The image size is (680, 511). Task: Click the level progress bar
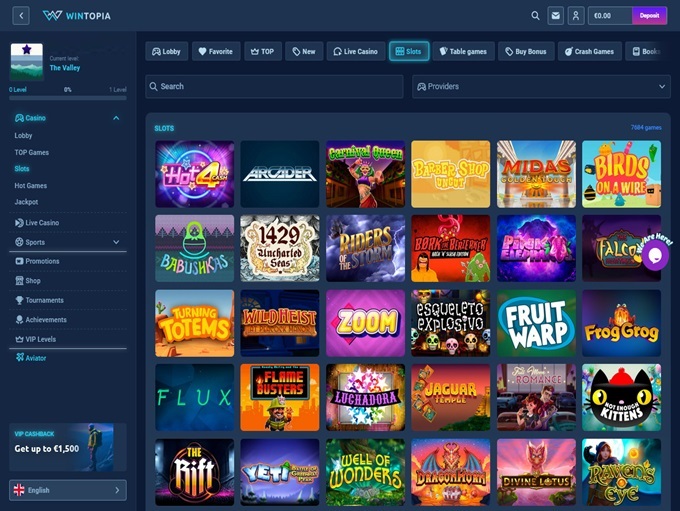(68, 97)
